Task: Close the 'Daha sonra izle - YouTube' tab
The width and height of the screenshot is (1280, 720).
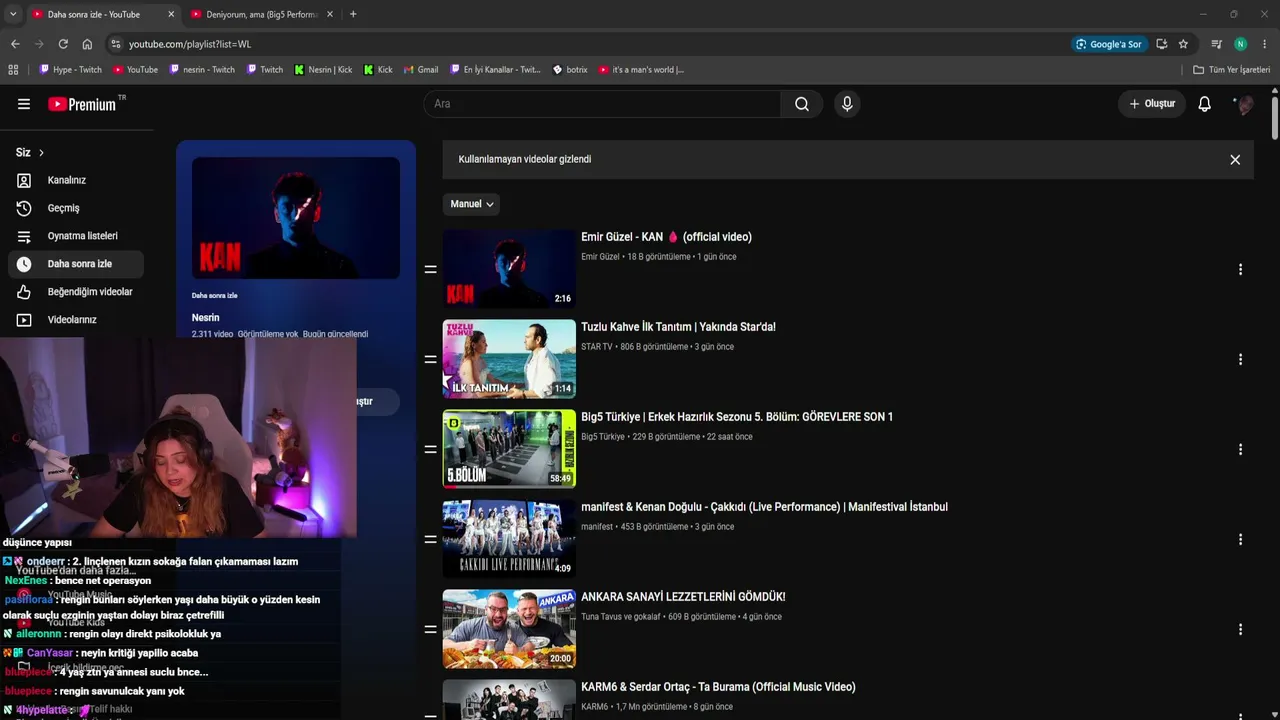Action: pos(171,14)
